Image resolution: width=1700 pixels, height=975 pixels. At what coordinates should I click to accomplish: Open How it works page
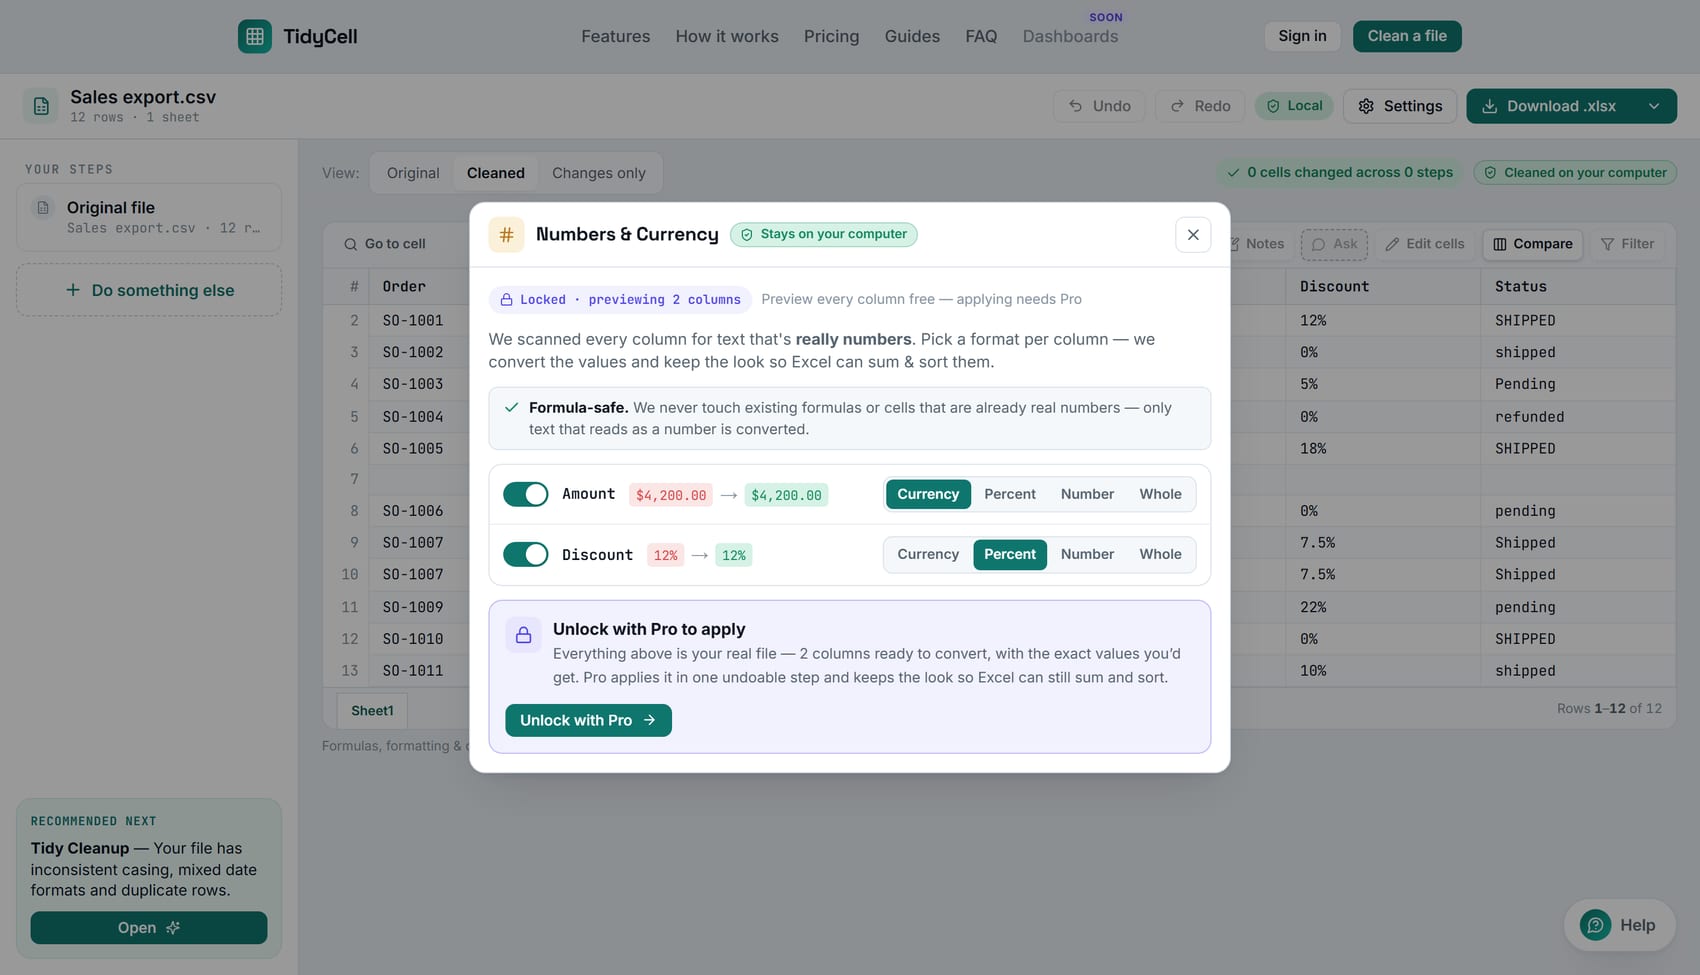[x=727, y=36]
